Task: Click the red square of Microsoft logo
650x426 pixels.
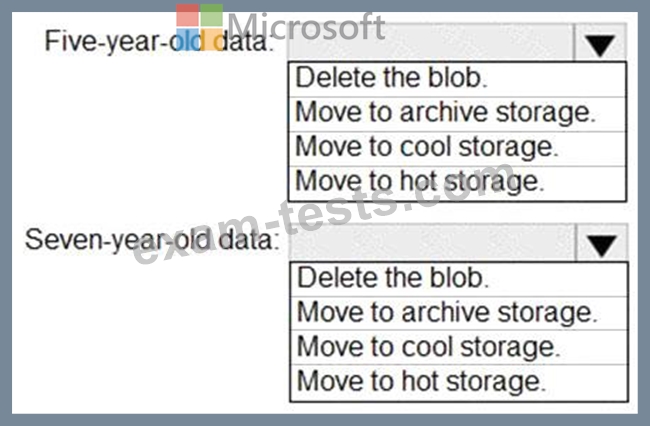Action: pos(186,17)
